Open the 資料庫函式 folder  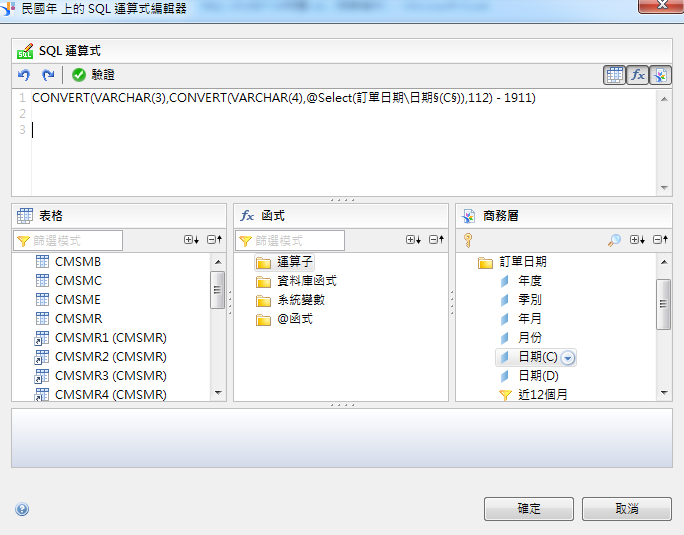(x=296, y=281)
